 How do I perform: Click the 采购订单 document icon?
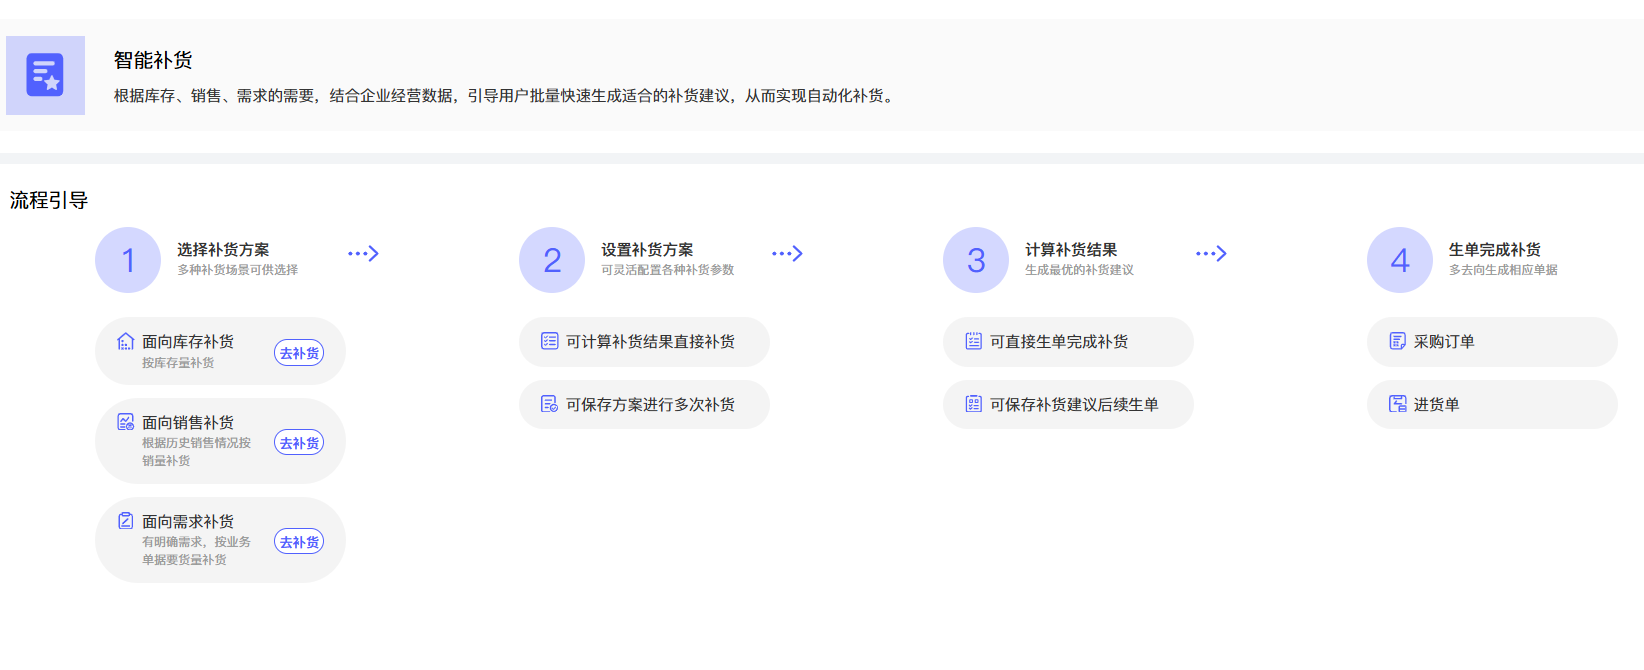point(1398,341)
